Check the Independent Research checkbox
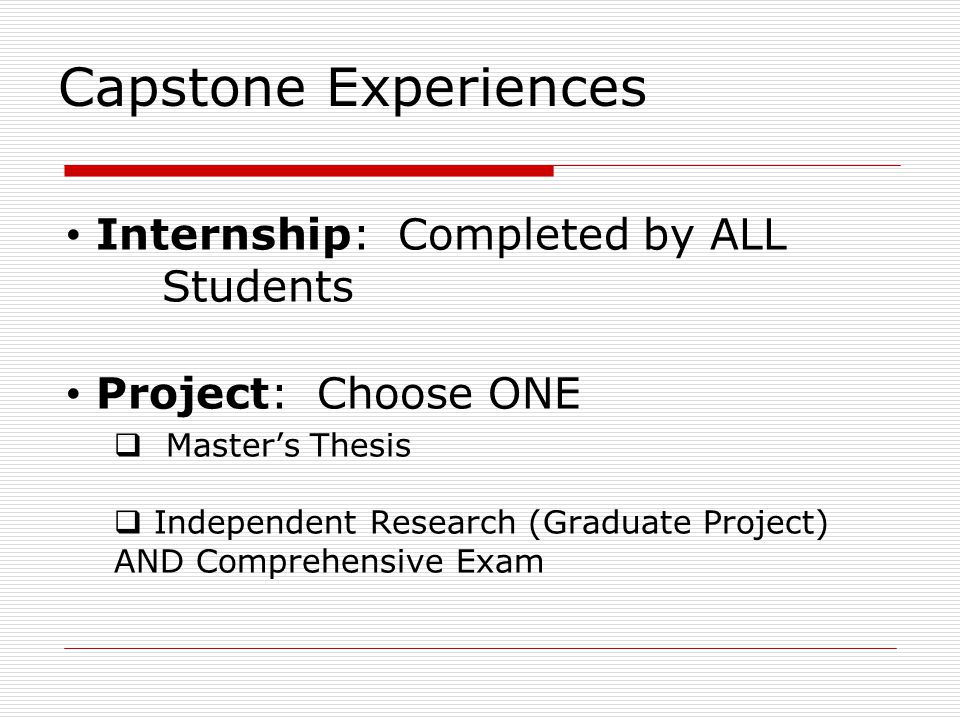 128,522
